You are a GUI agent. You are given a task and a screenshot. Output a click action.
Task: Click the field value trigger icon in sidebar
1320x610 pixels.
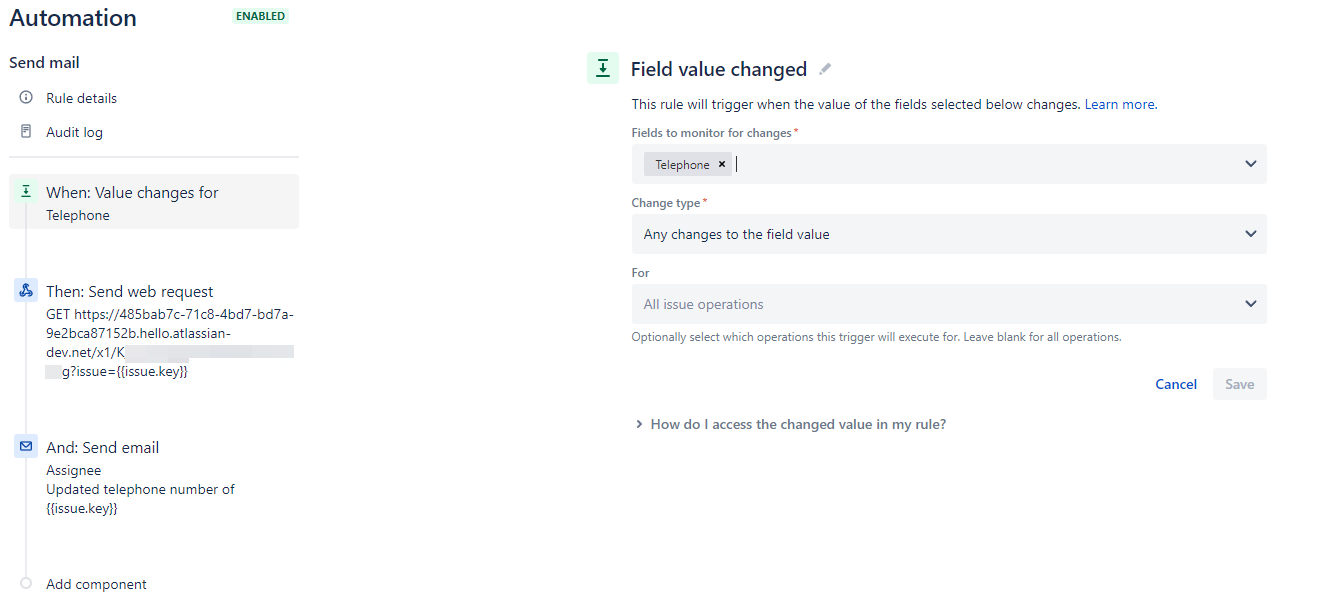click(x=26, y=192)
